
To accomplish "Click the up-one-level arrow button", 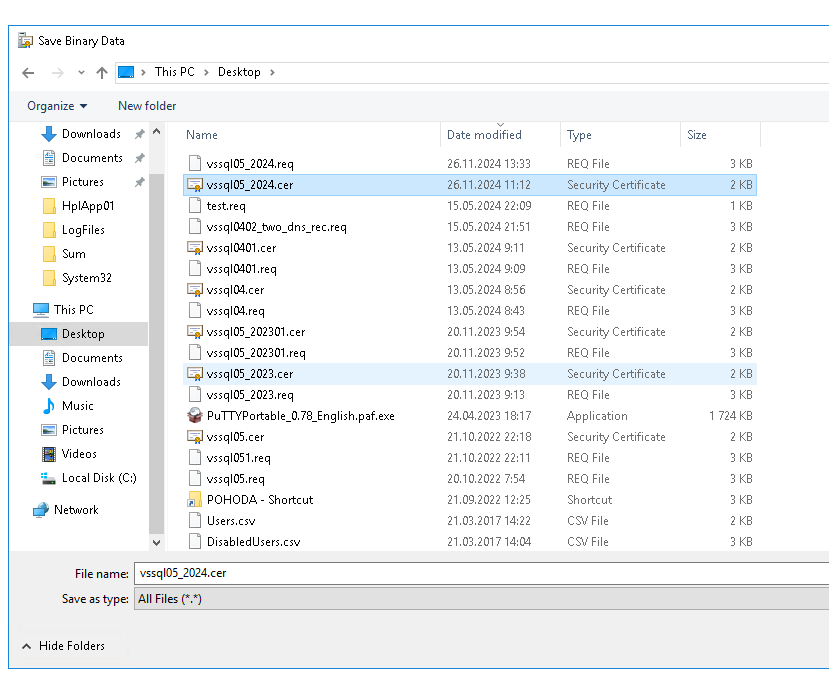I will [x=102, y=73].
